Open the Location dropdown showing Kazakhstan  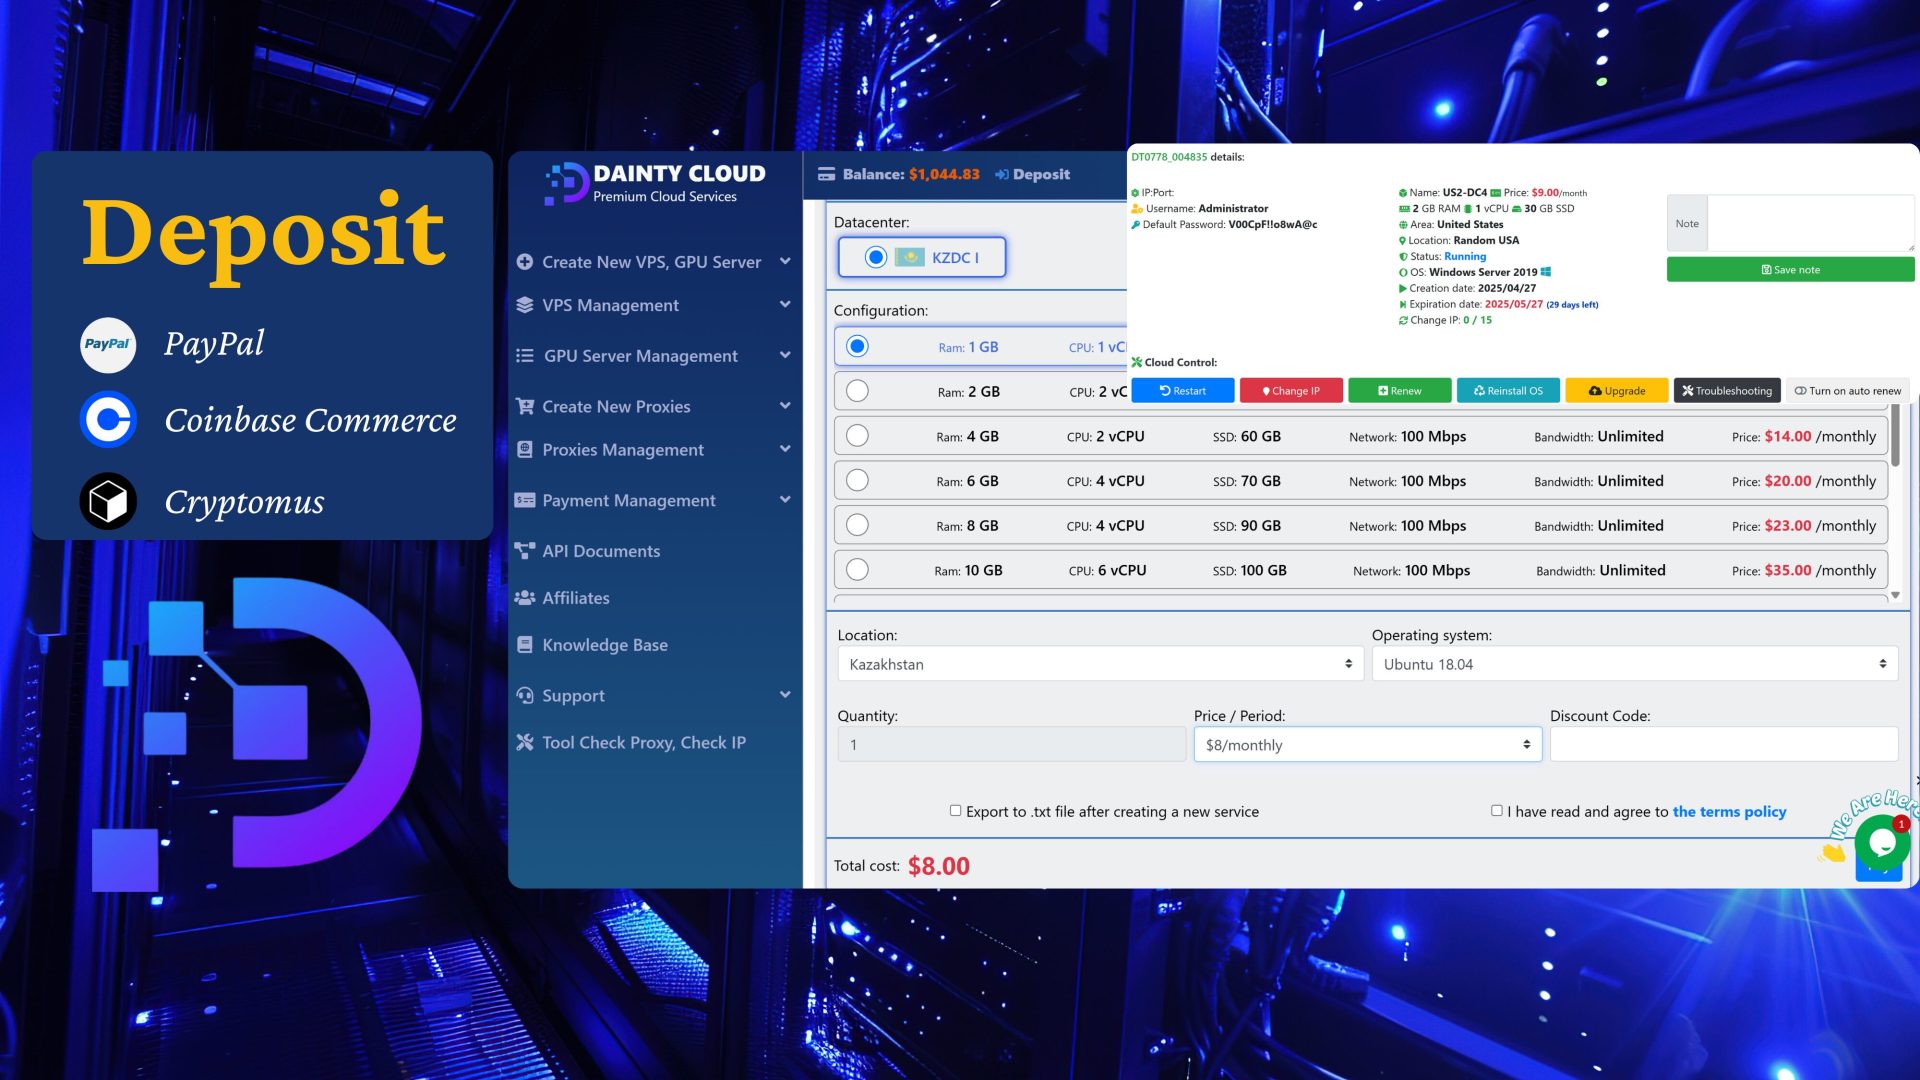tap(1100, 664)
